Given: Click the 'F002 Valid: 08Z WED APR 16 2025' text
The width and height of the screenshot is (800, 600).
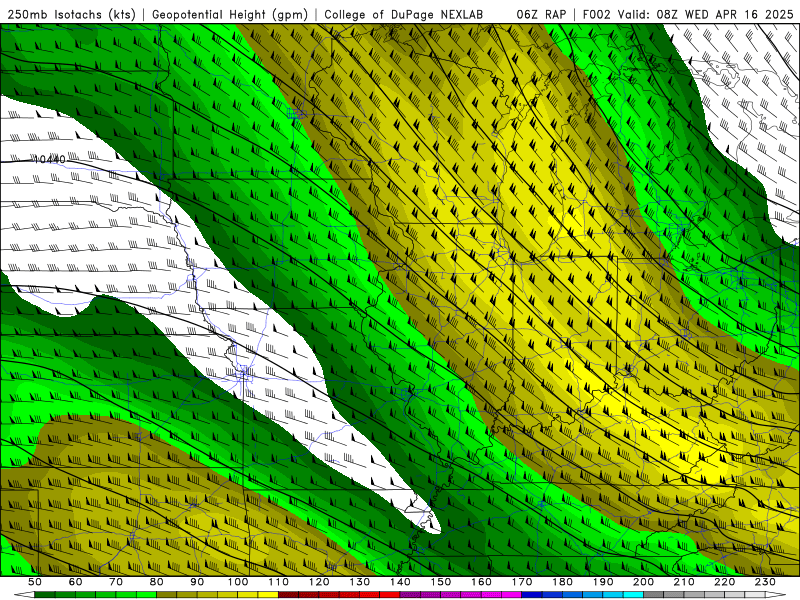Looking at the screenshot, I should (688, 14).
